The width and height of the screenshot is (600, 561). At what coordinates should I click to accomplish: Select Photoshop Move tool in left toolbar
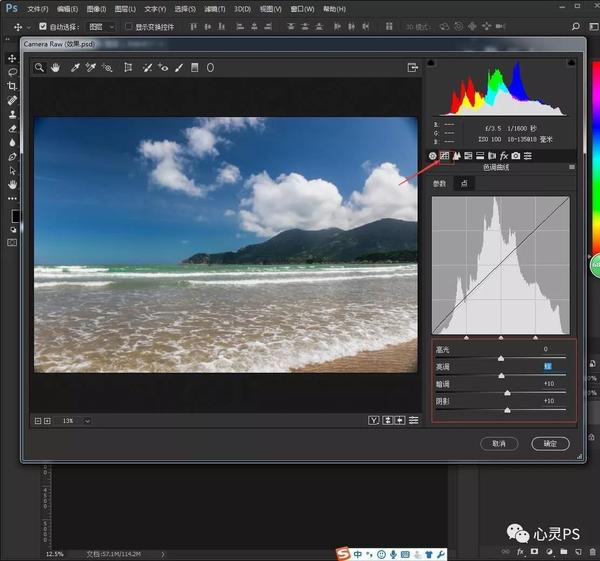pyautogui.click(x=12, y=58)
